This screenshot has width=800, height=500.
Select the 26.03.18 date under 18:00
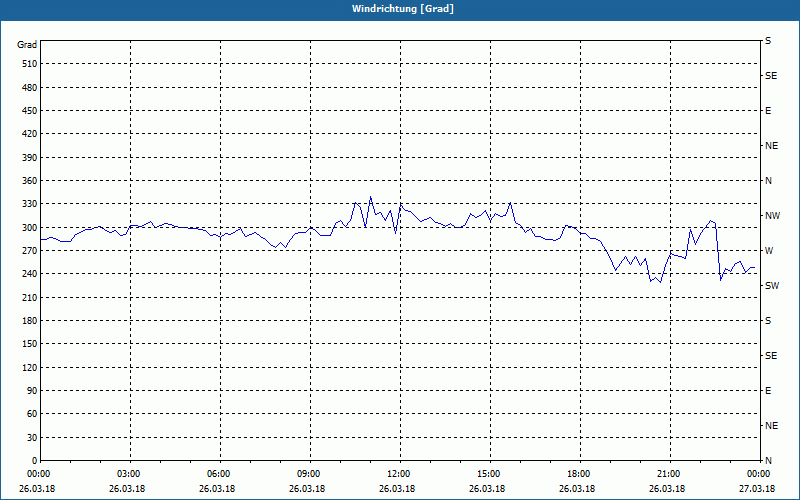click(577, 489)
